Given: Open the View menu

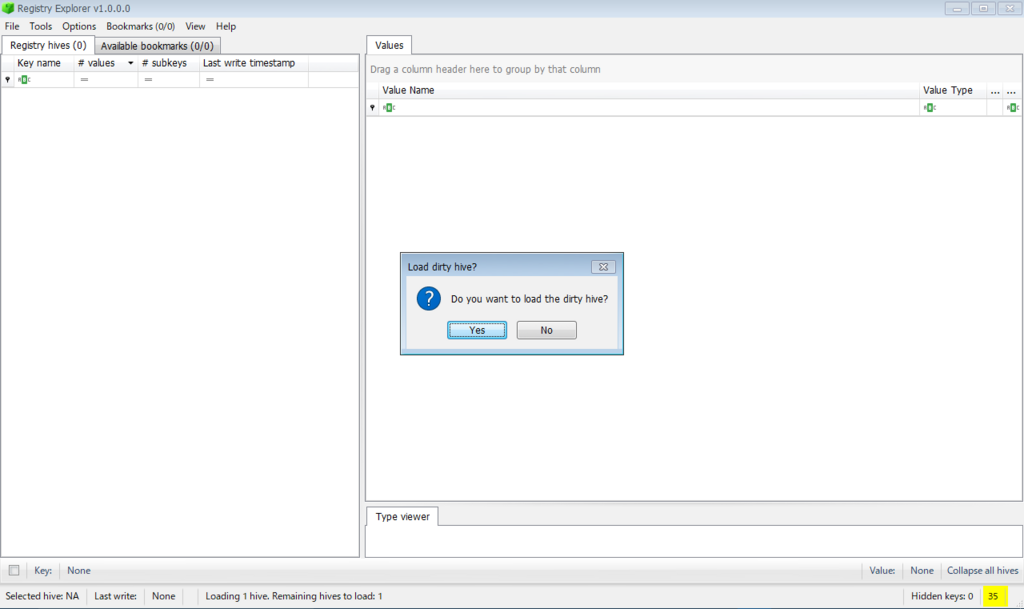Looking at the screenshot, I should click(x=195, y=26).
